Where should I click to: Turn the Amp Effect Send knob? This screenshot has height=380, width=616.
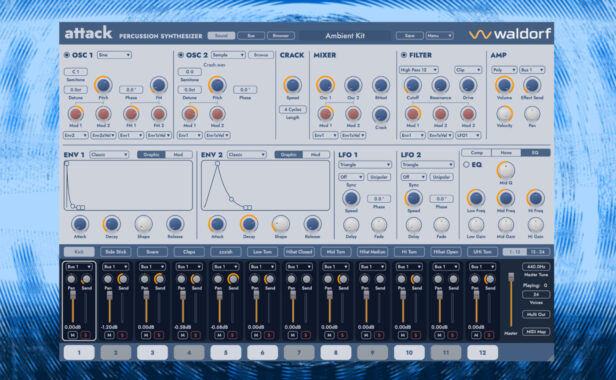pyautogui.click(x=532, y=85)
